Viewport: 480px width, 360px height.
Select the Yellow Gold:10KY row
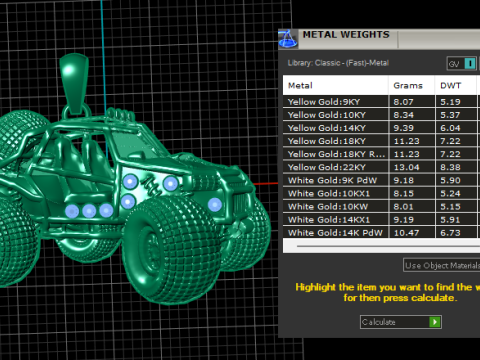click(381, 115)
